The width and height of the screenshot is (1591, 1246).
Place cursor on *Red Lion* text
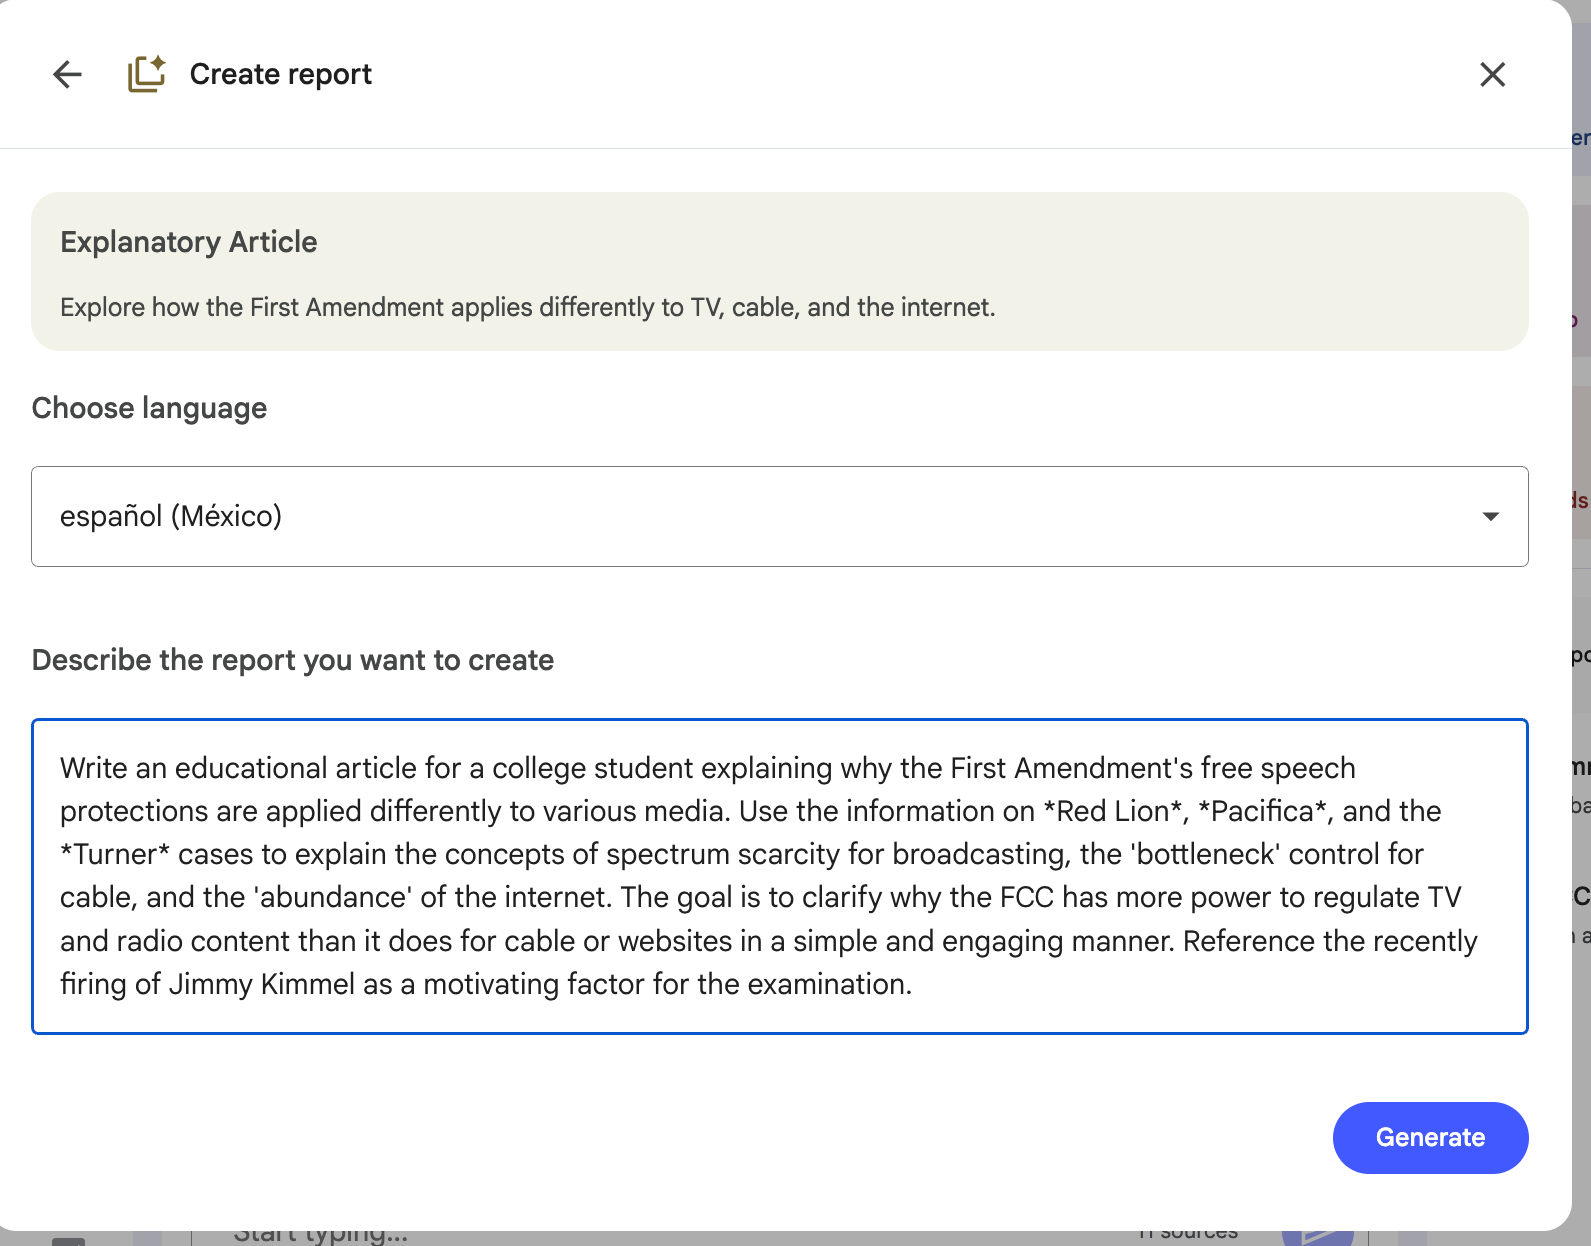[x=1114, y=811]
